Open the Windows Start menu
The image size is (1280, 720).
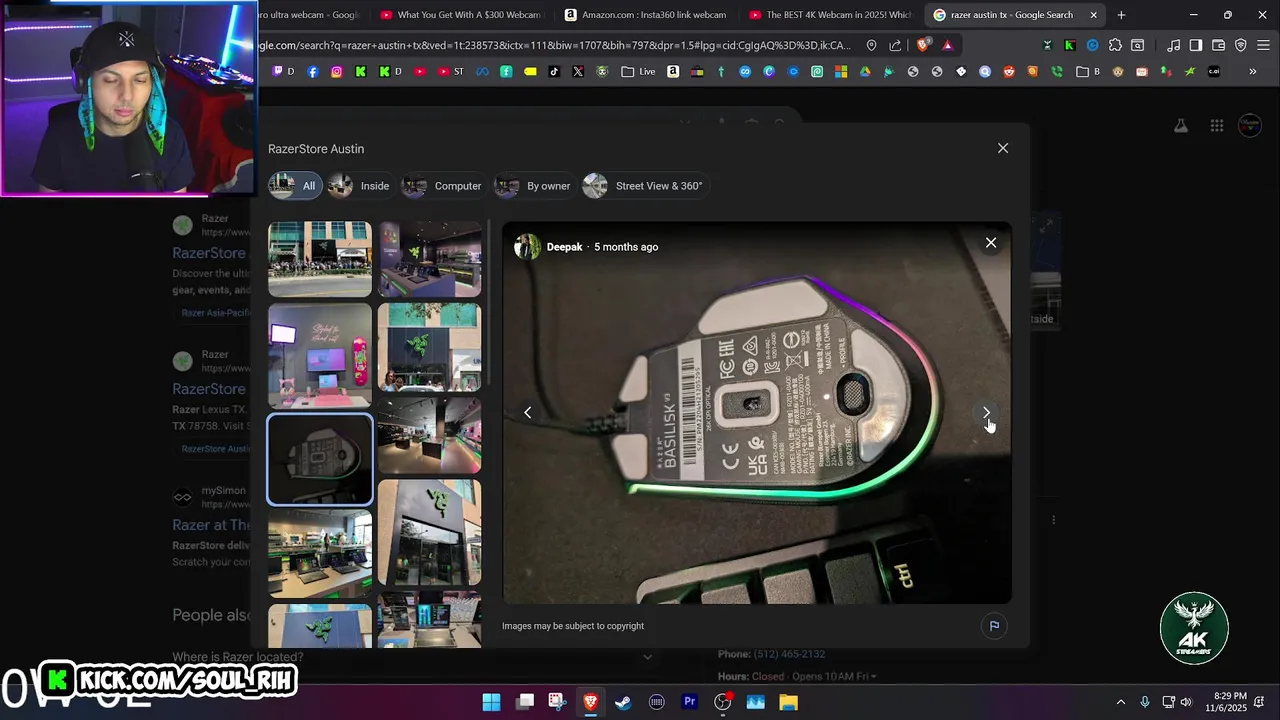pyautogui.click(x=491, y=702)
